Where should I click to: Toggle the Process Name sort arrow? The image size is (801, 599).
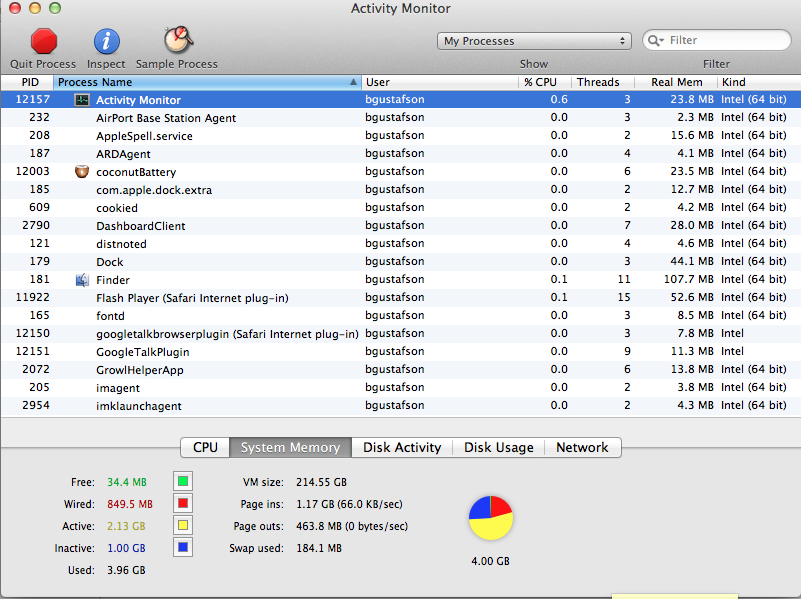[353, 82]
